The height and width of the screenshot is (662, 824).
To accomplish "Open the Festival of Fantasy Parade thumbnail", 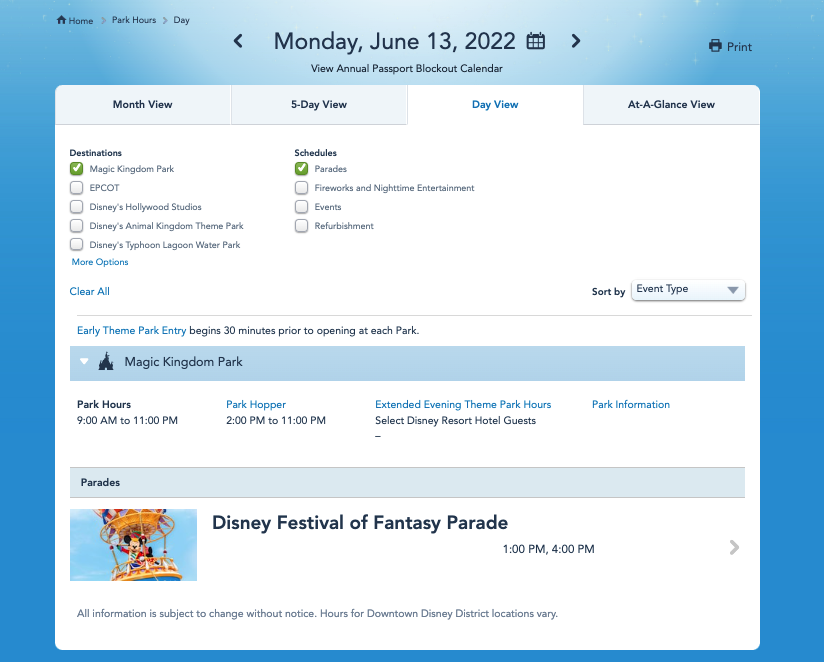I will (x=133, y=545).
